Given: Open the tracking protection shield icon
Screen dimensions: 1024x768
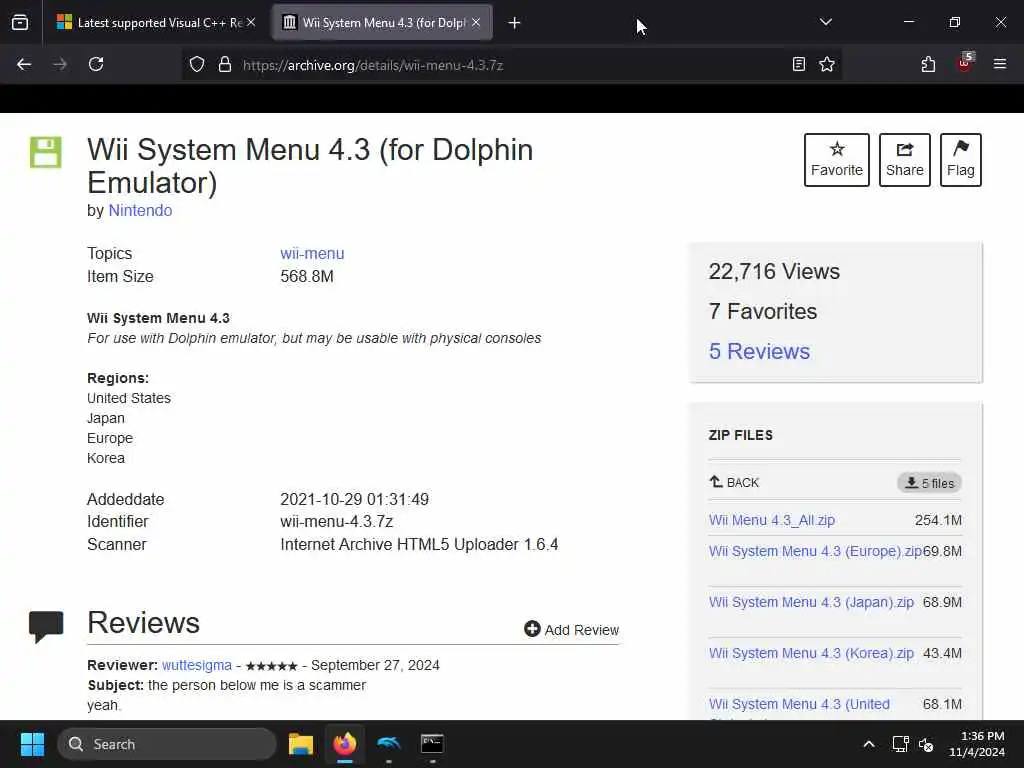Looking at the screenshot, I should click(x=197, y=65).
